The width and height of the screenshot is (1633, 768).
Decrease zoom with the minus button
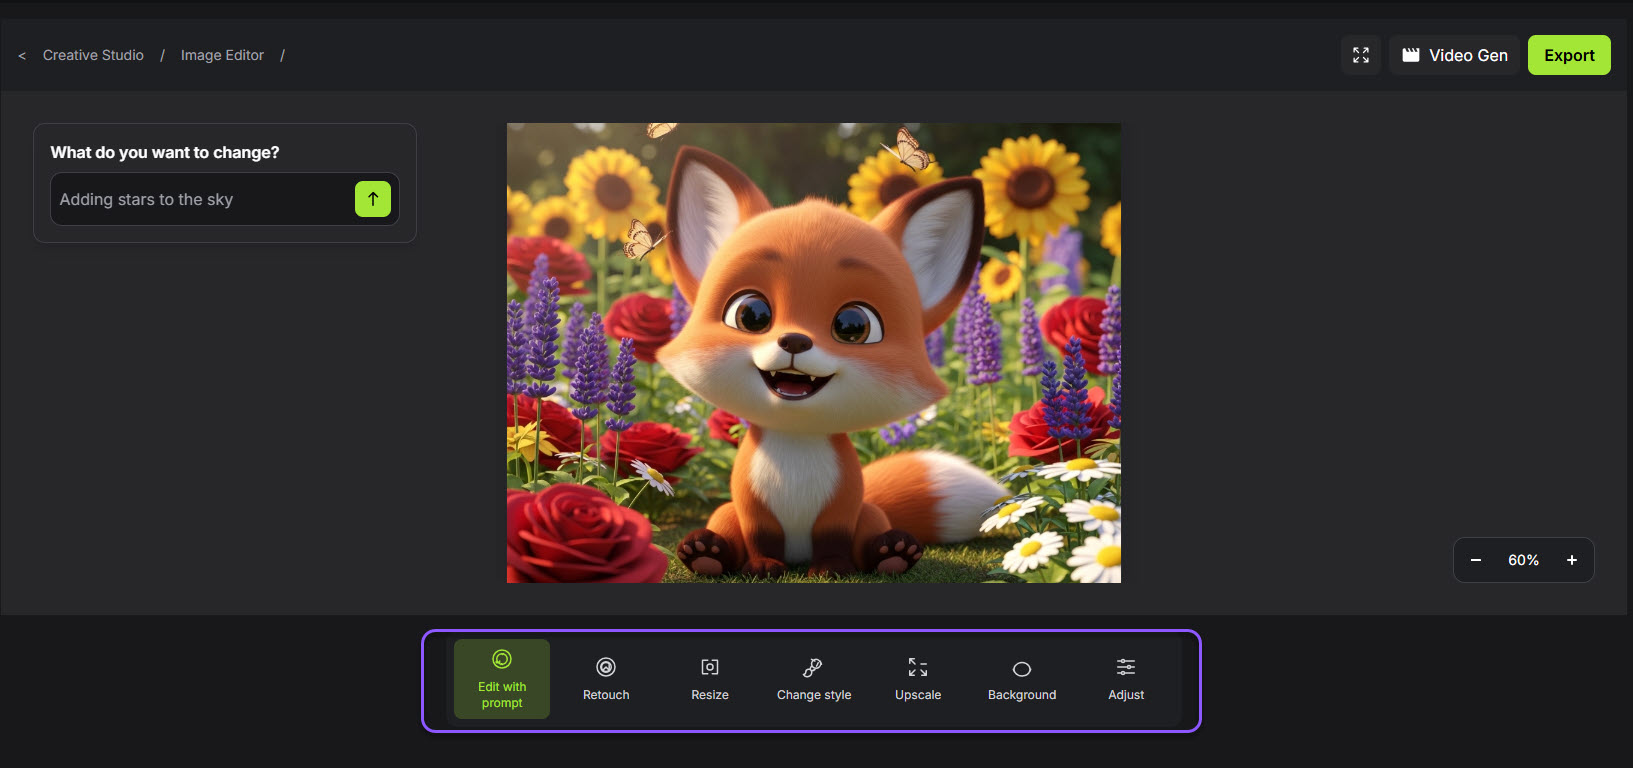click(x=1476, y=560)
